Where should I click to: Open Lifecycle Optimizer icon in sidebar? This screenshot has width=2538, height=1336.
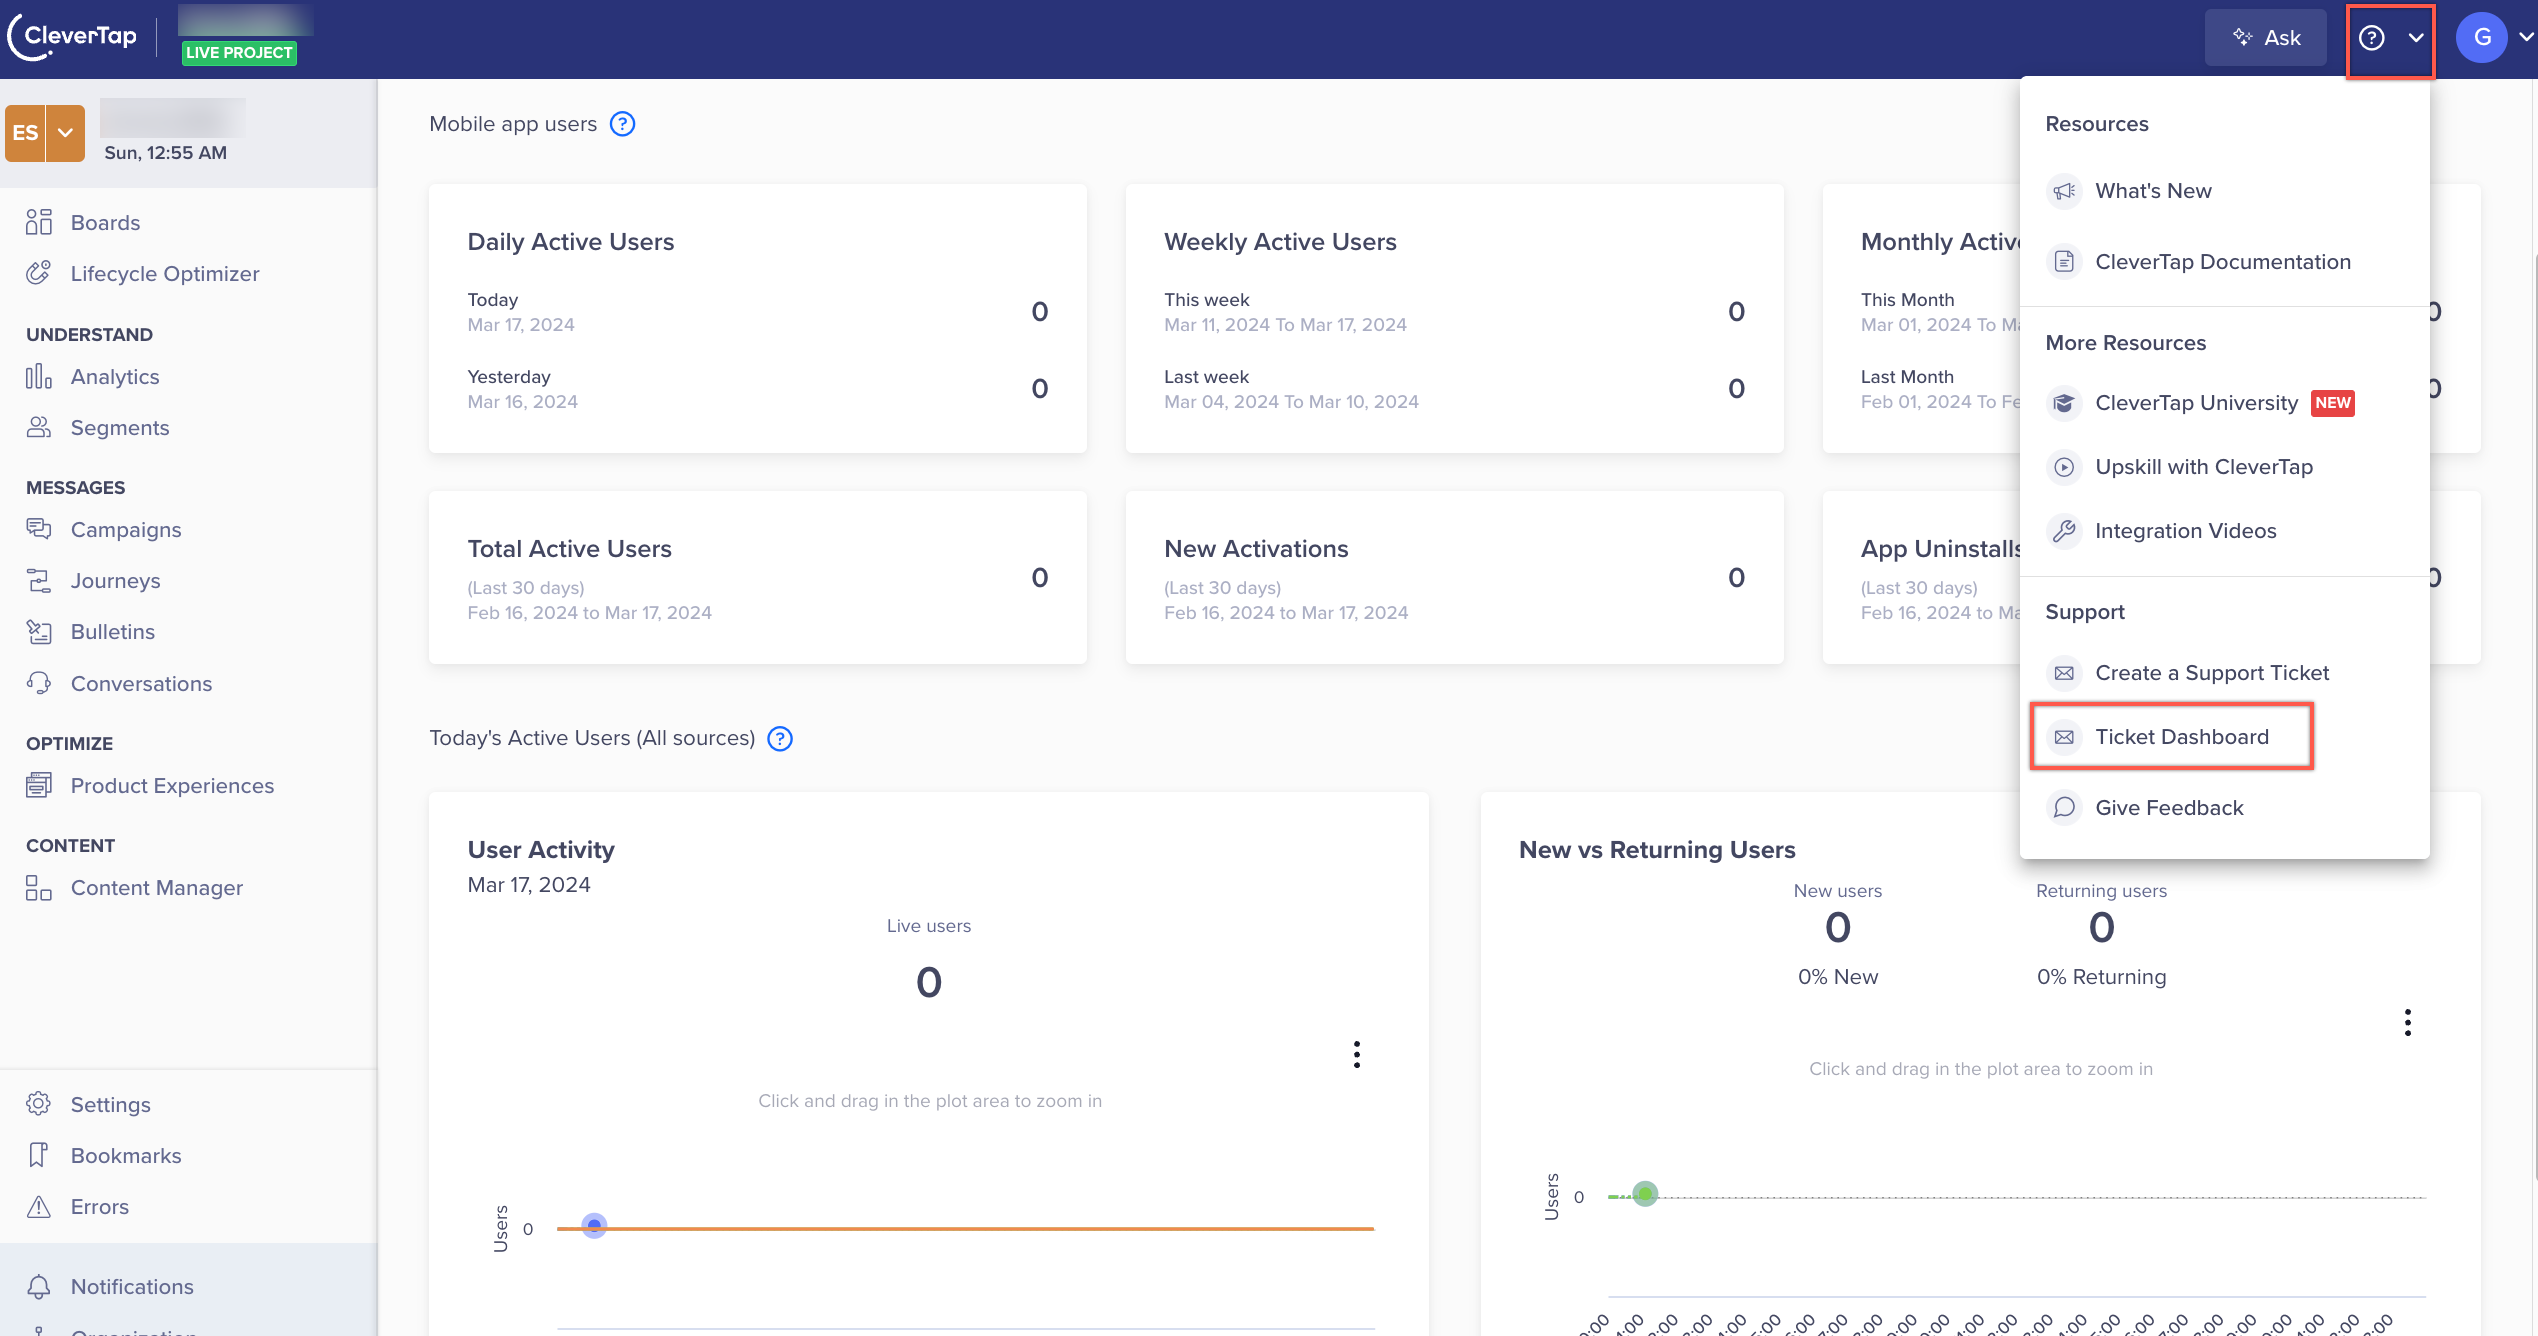39,273
